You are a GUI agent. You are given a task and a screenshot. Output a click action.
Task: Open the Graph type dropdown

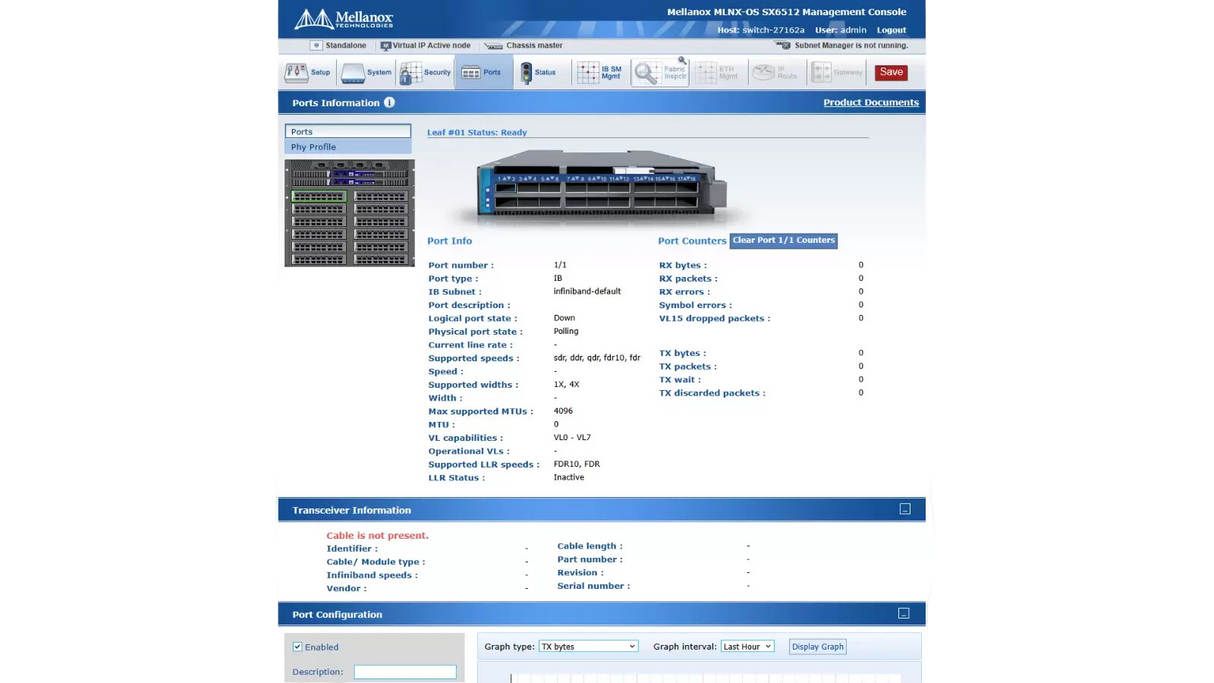point(588,646)
